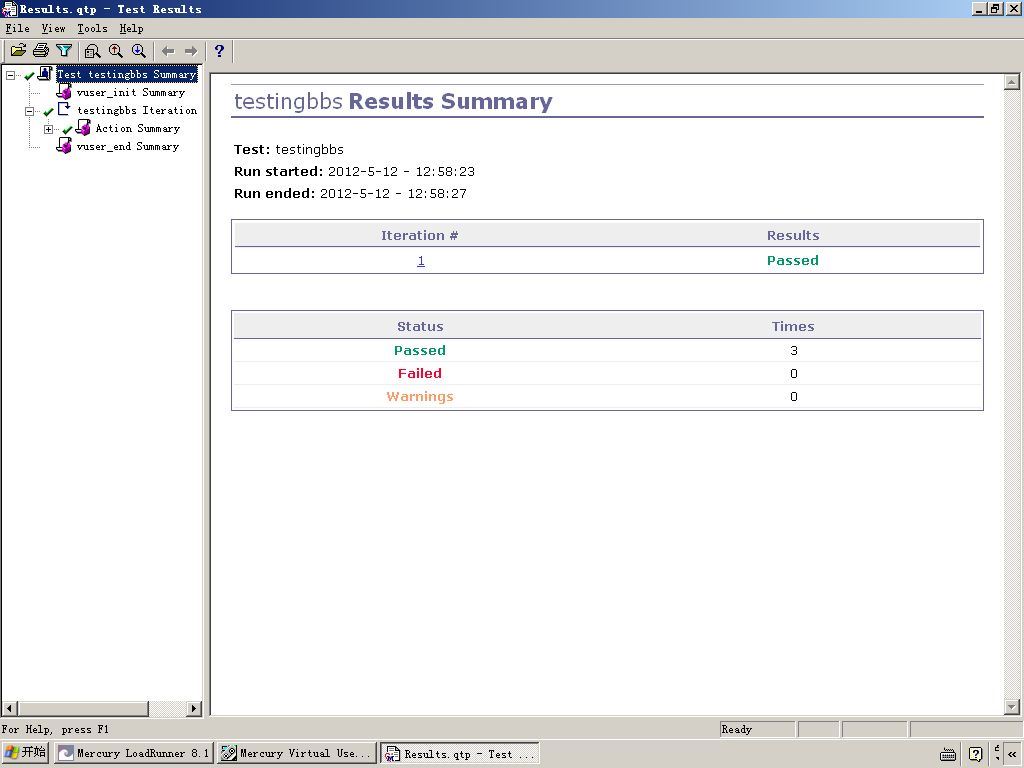Open the Tools menu
1024x768 pixels.
pyautogui.click(x=92, y=28)
